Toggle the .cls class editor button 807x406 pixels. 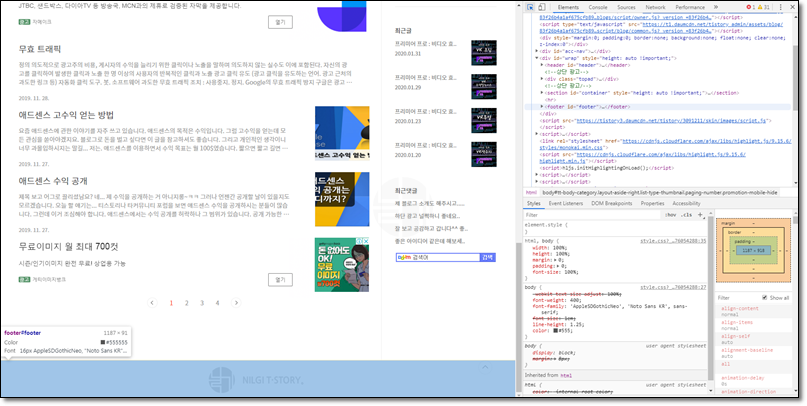click(687, 215)
